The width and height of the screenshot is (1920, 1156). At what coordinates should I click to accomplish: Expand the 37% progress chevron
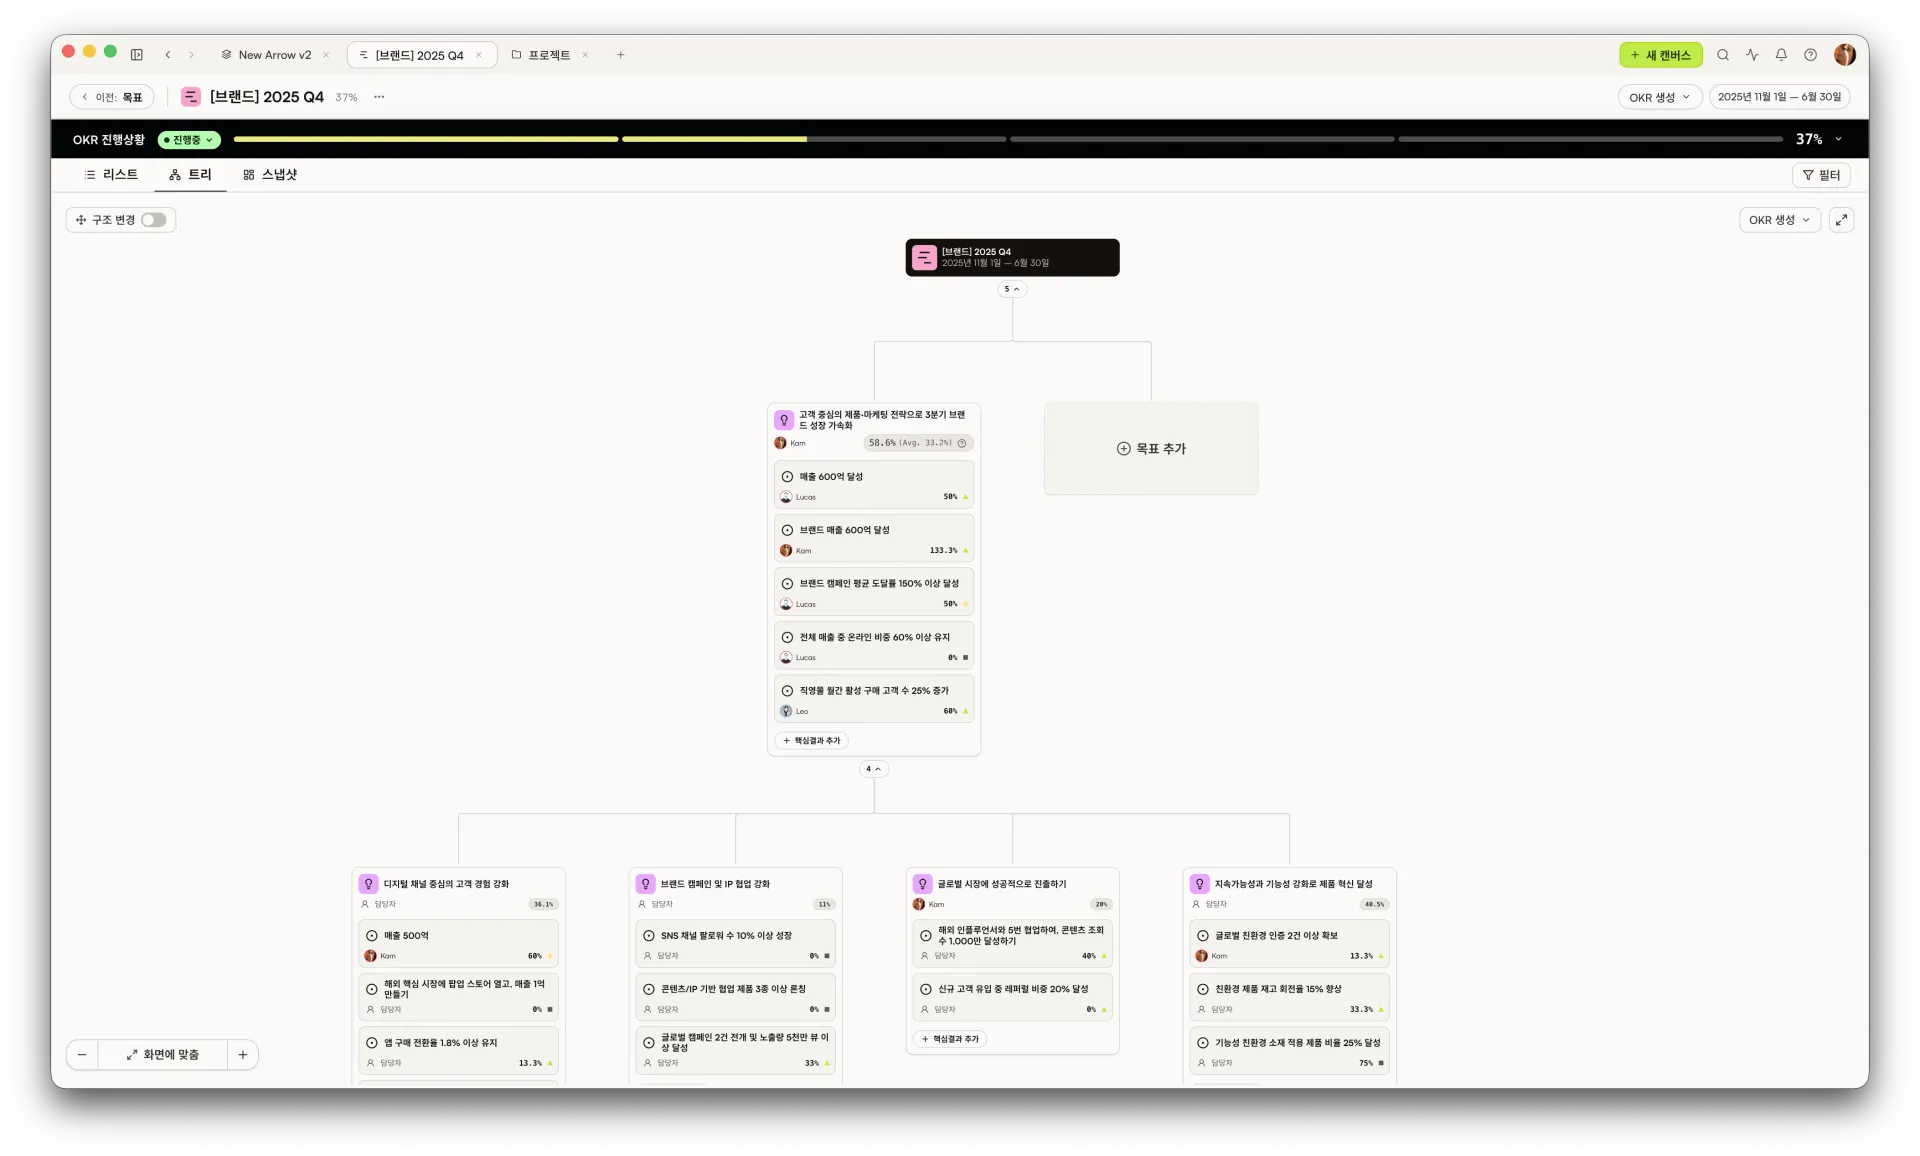tap(1838, 140)
